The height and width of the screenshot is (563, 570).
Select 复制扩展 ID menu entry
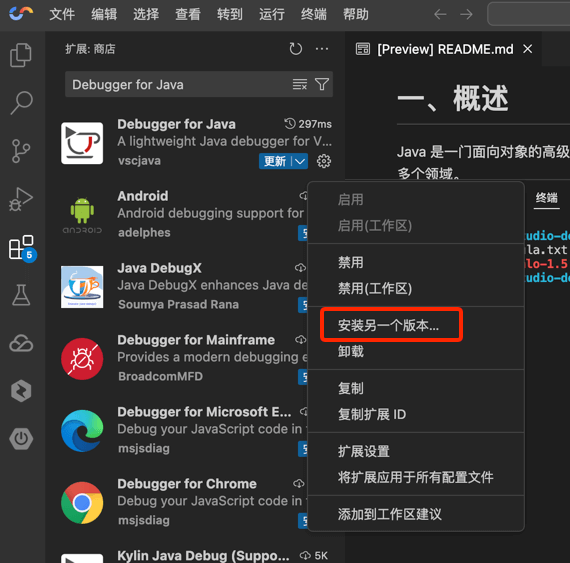click(416, 414)
